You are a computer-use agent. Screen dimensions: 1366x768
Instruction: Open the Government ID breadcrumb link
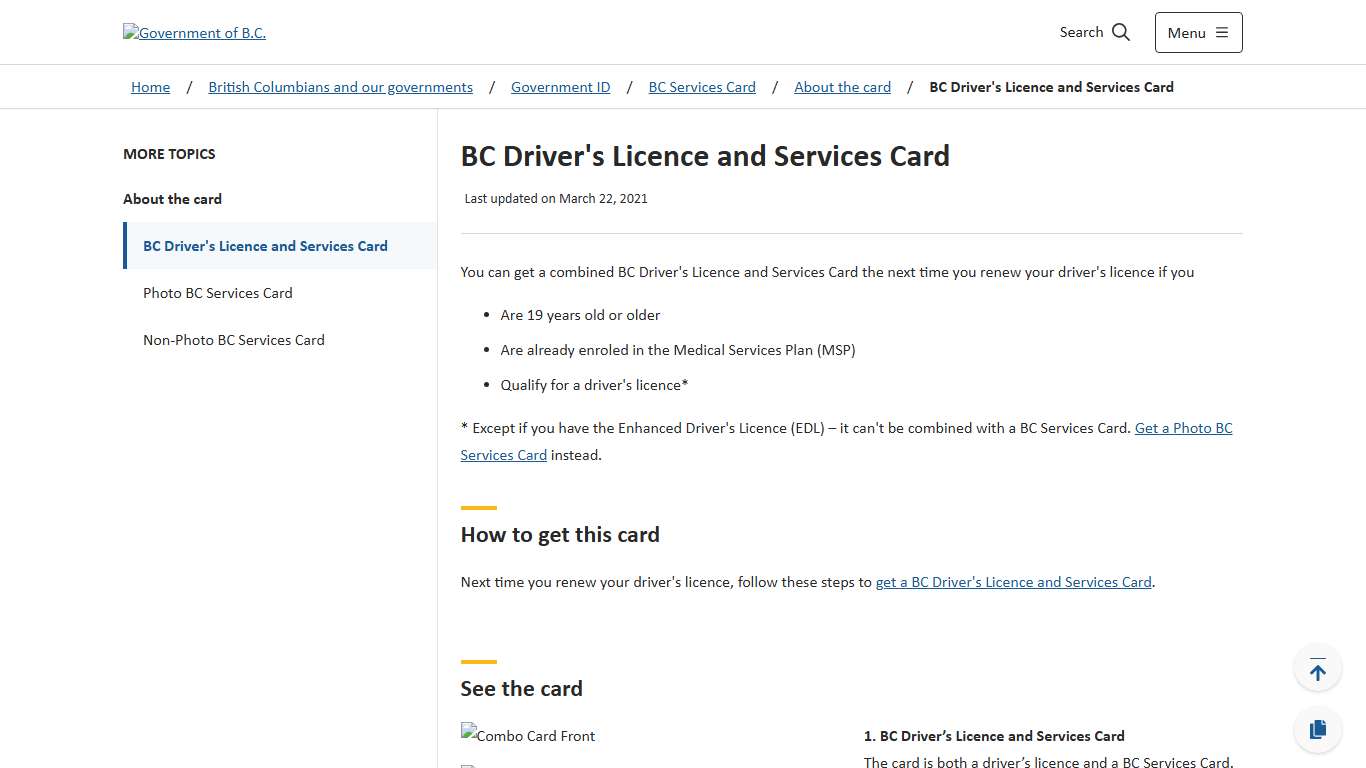coord(560,87)
